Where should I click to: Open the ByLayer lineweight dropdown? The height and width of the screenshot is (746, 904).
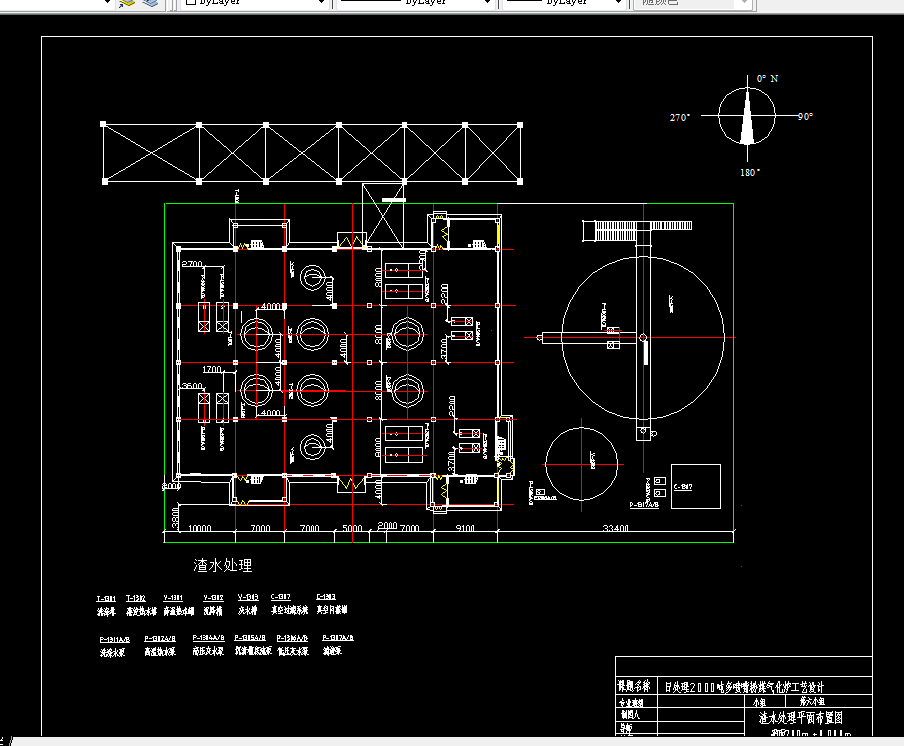coord(564,3)
